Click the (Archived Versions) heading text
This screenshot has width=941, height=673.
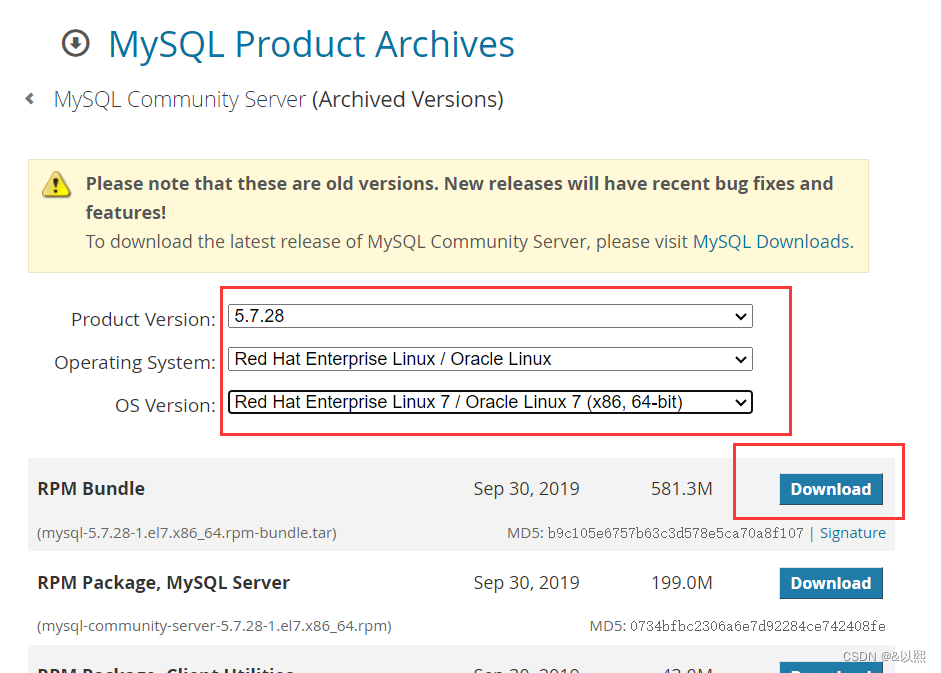pyautogui.click(x=407, y=99)
